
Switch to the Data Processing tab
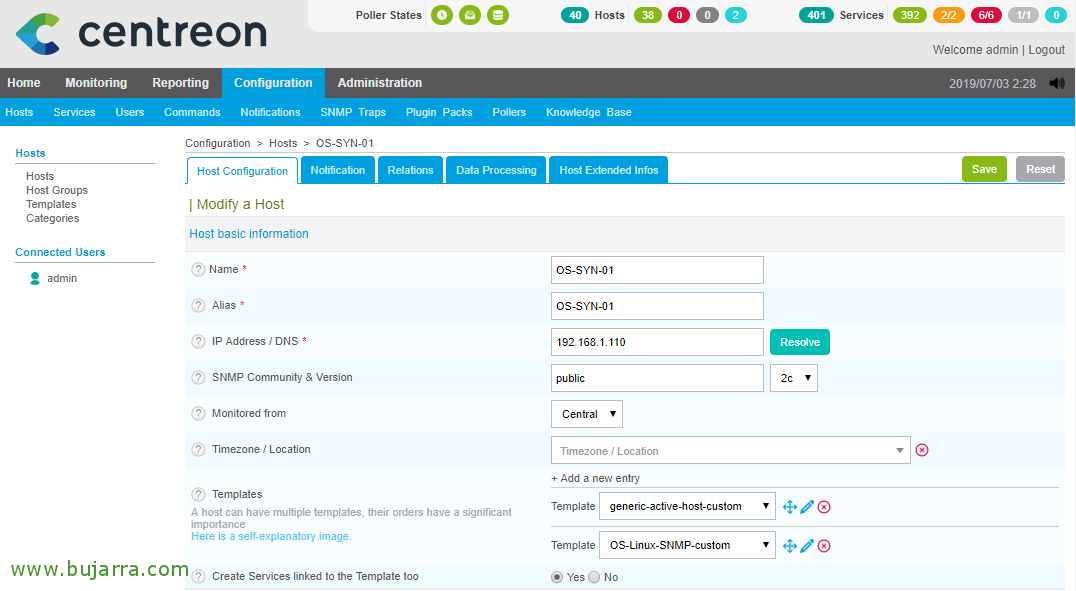(x=496, y=170)
